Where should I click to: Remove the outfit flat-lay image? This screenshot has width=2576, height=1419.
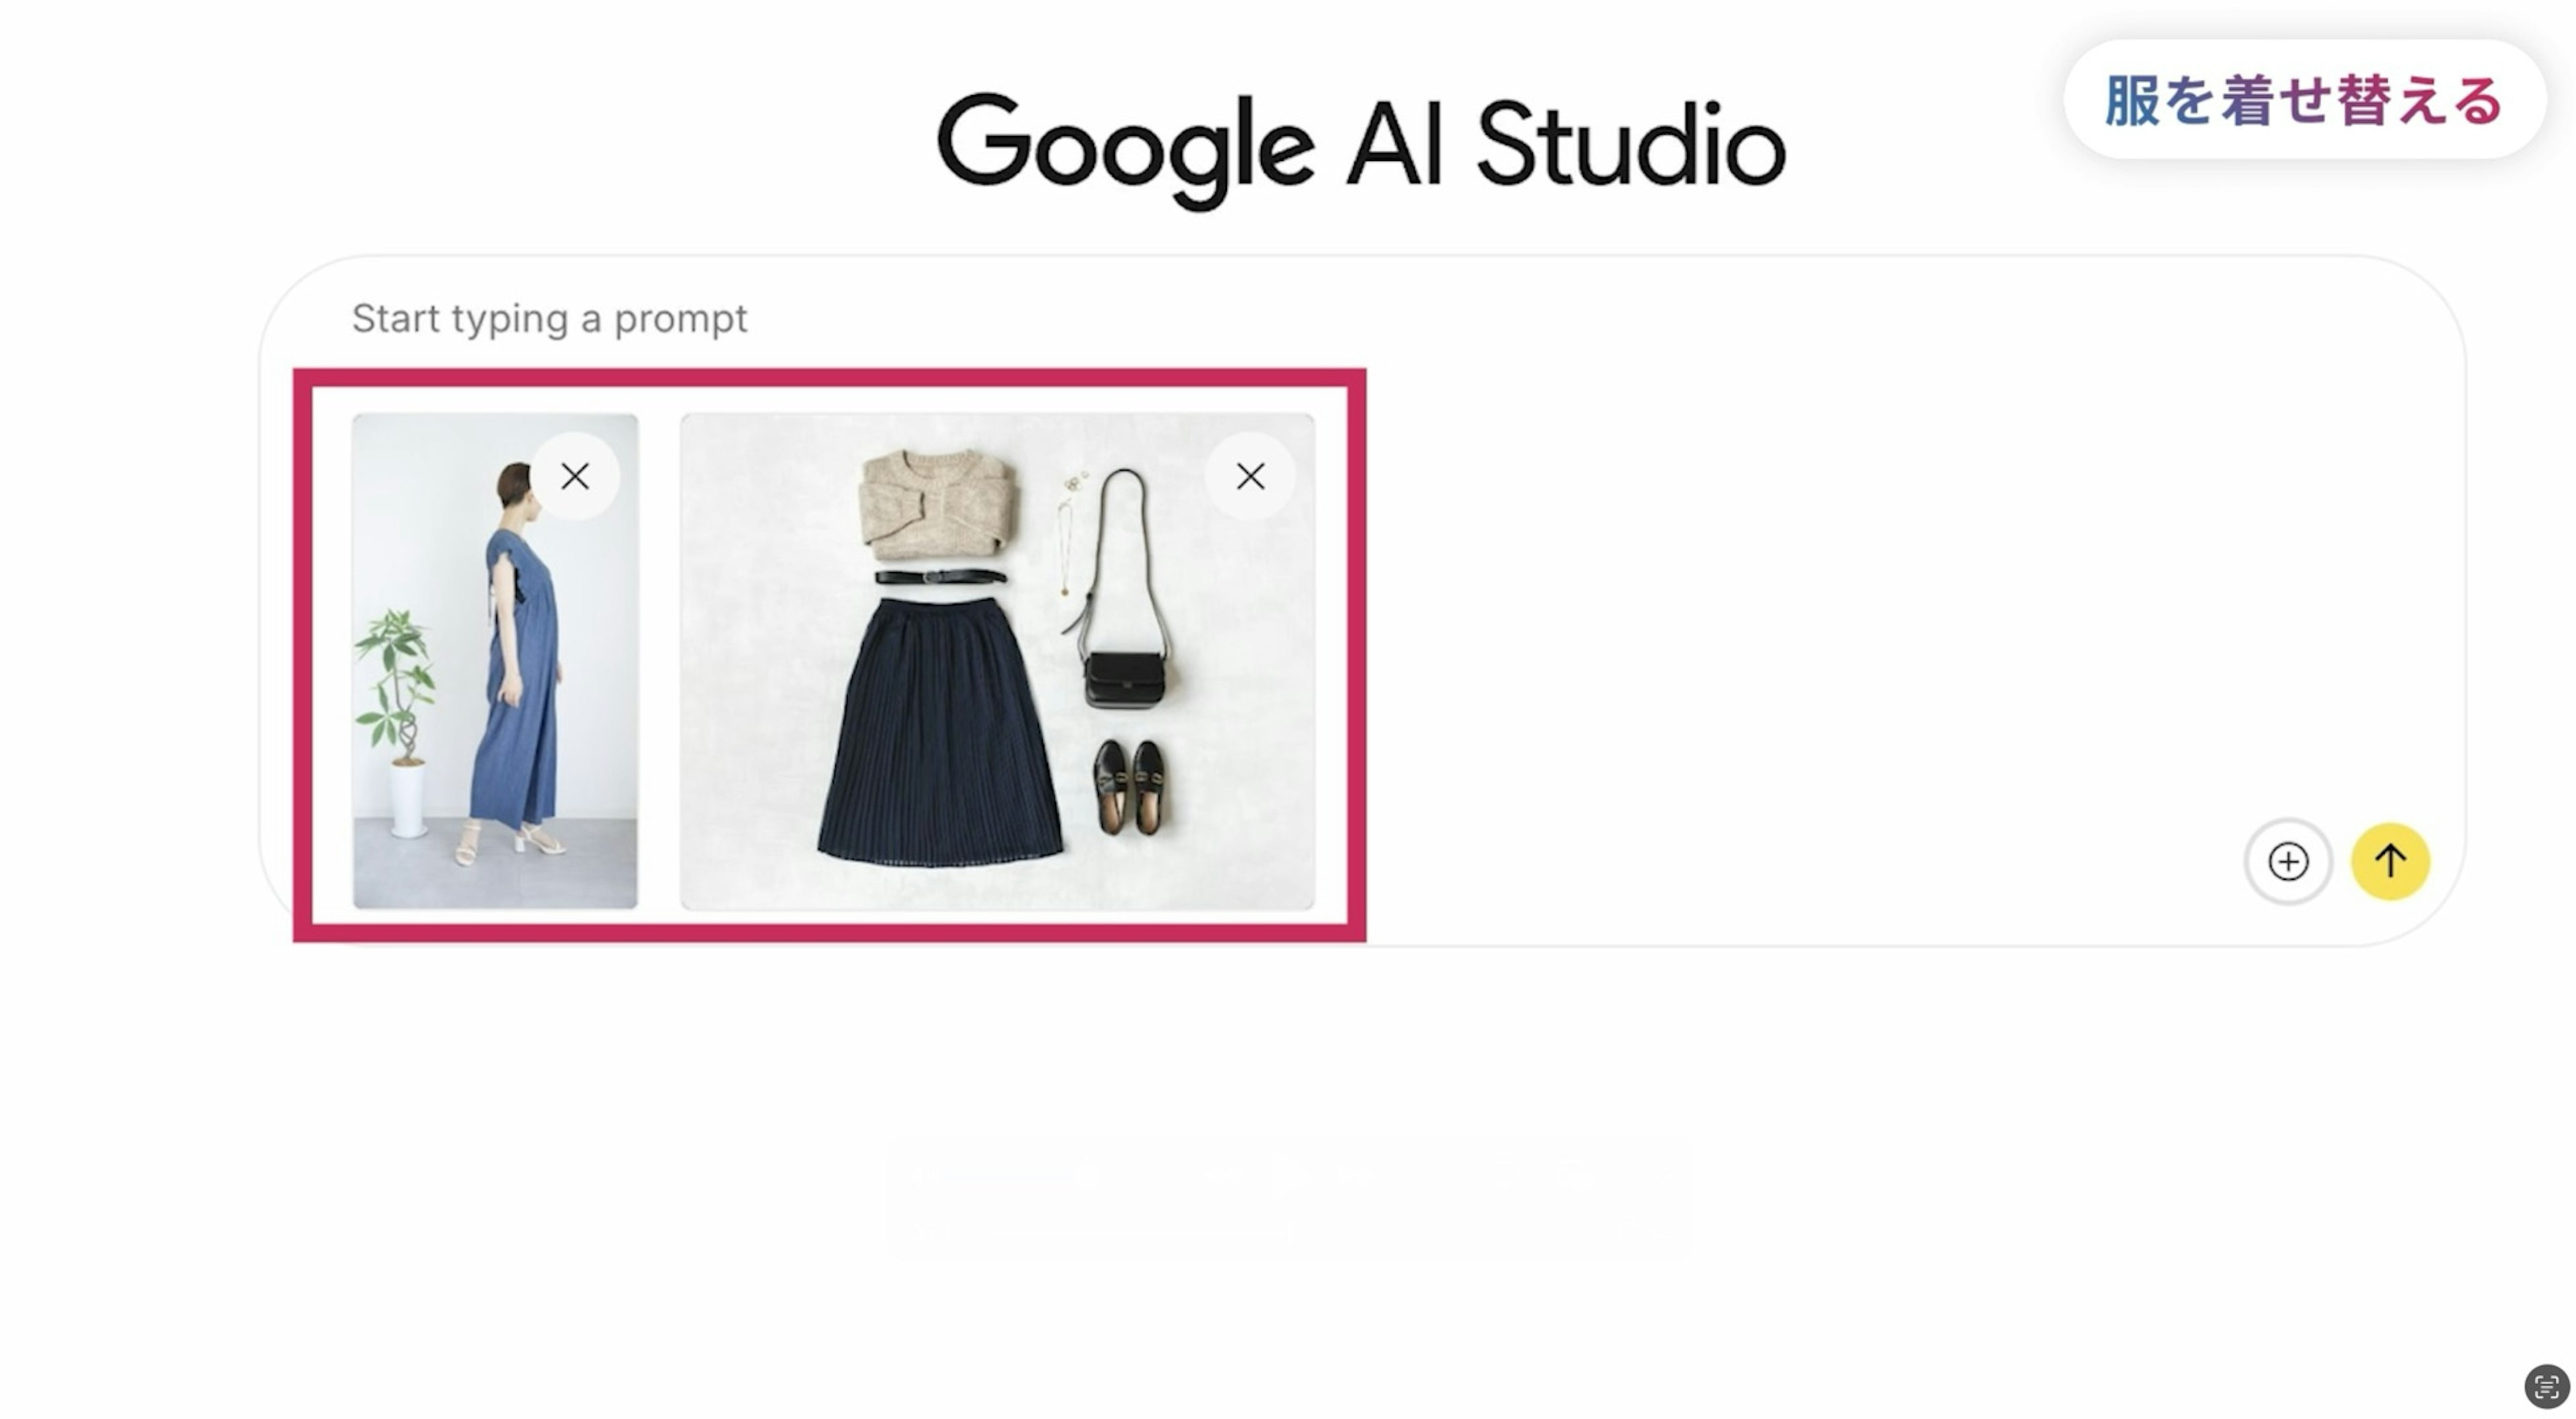1250,476
